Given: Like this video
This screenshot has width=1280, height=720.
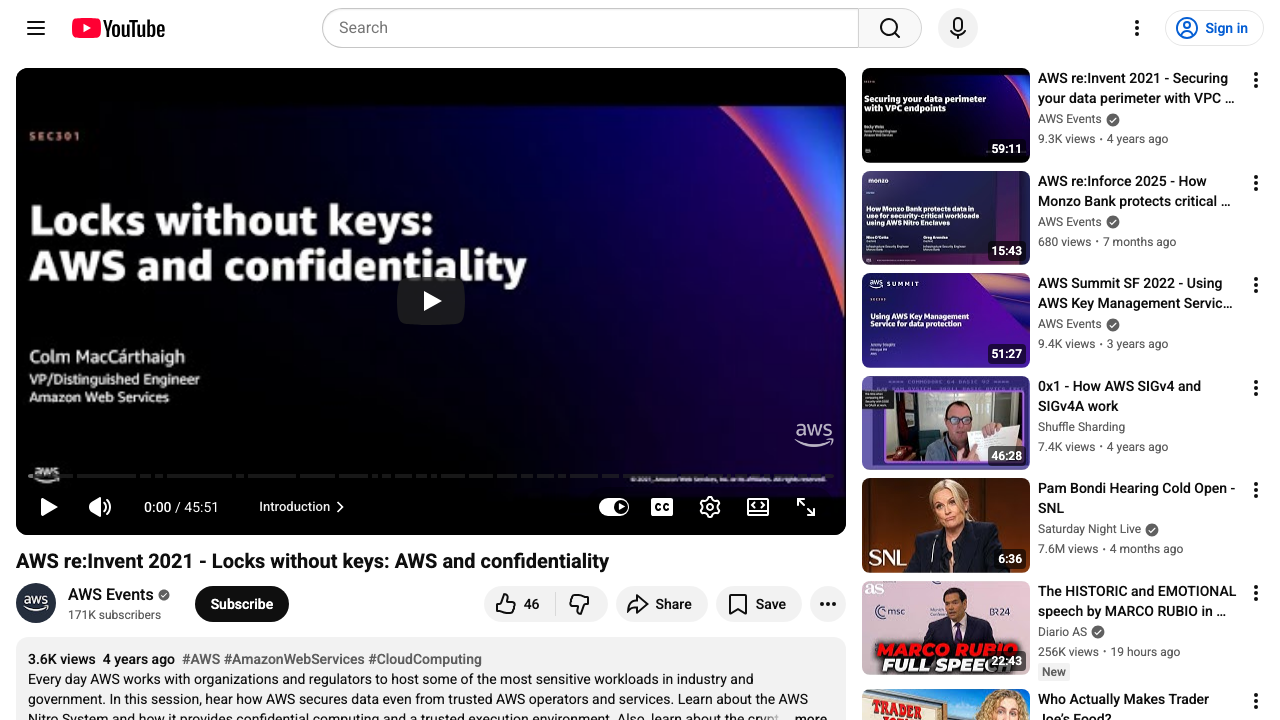Looking at the screenshot, I should pyautogui.click(x=520, y=604).
